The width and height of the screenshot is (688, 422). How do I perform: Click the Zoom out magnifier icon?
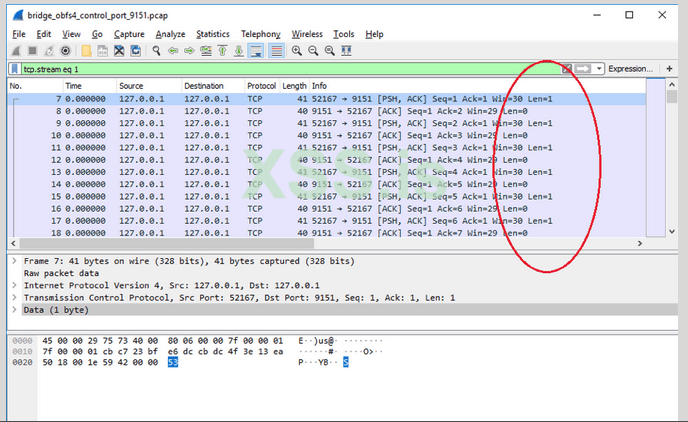[x=313, y=51]
